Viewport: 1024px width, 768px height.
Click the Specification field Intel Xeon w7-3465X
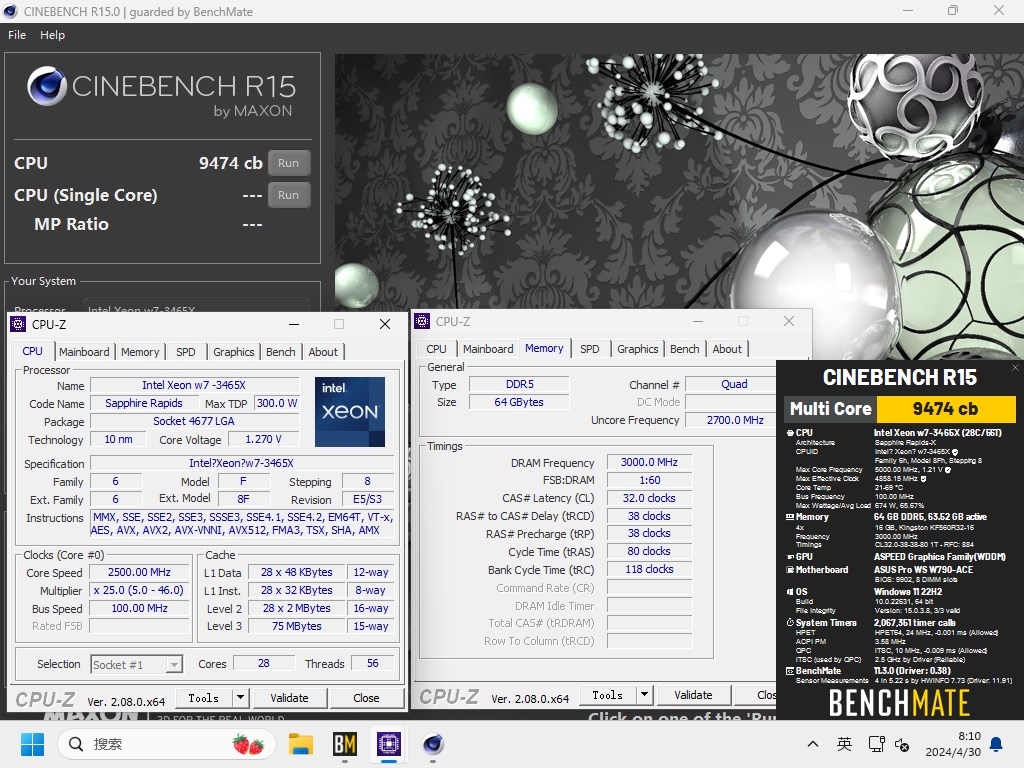242,464
